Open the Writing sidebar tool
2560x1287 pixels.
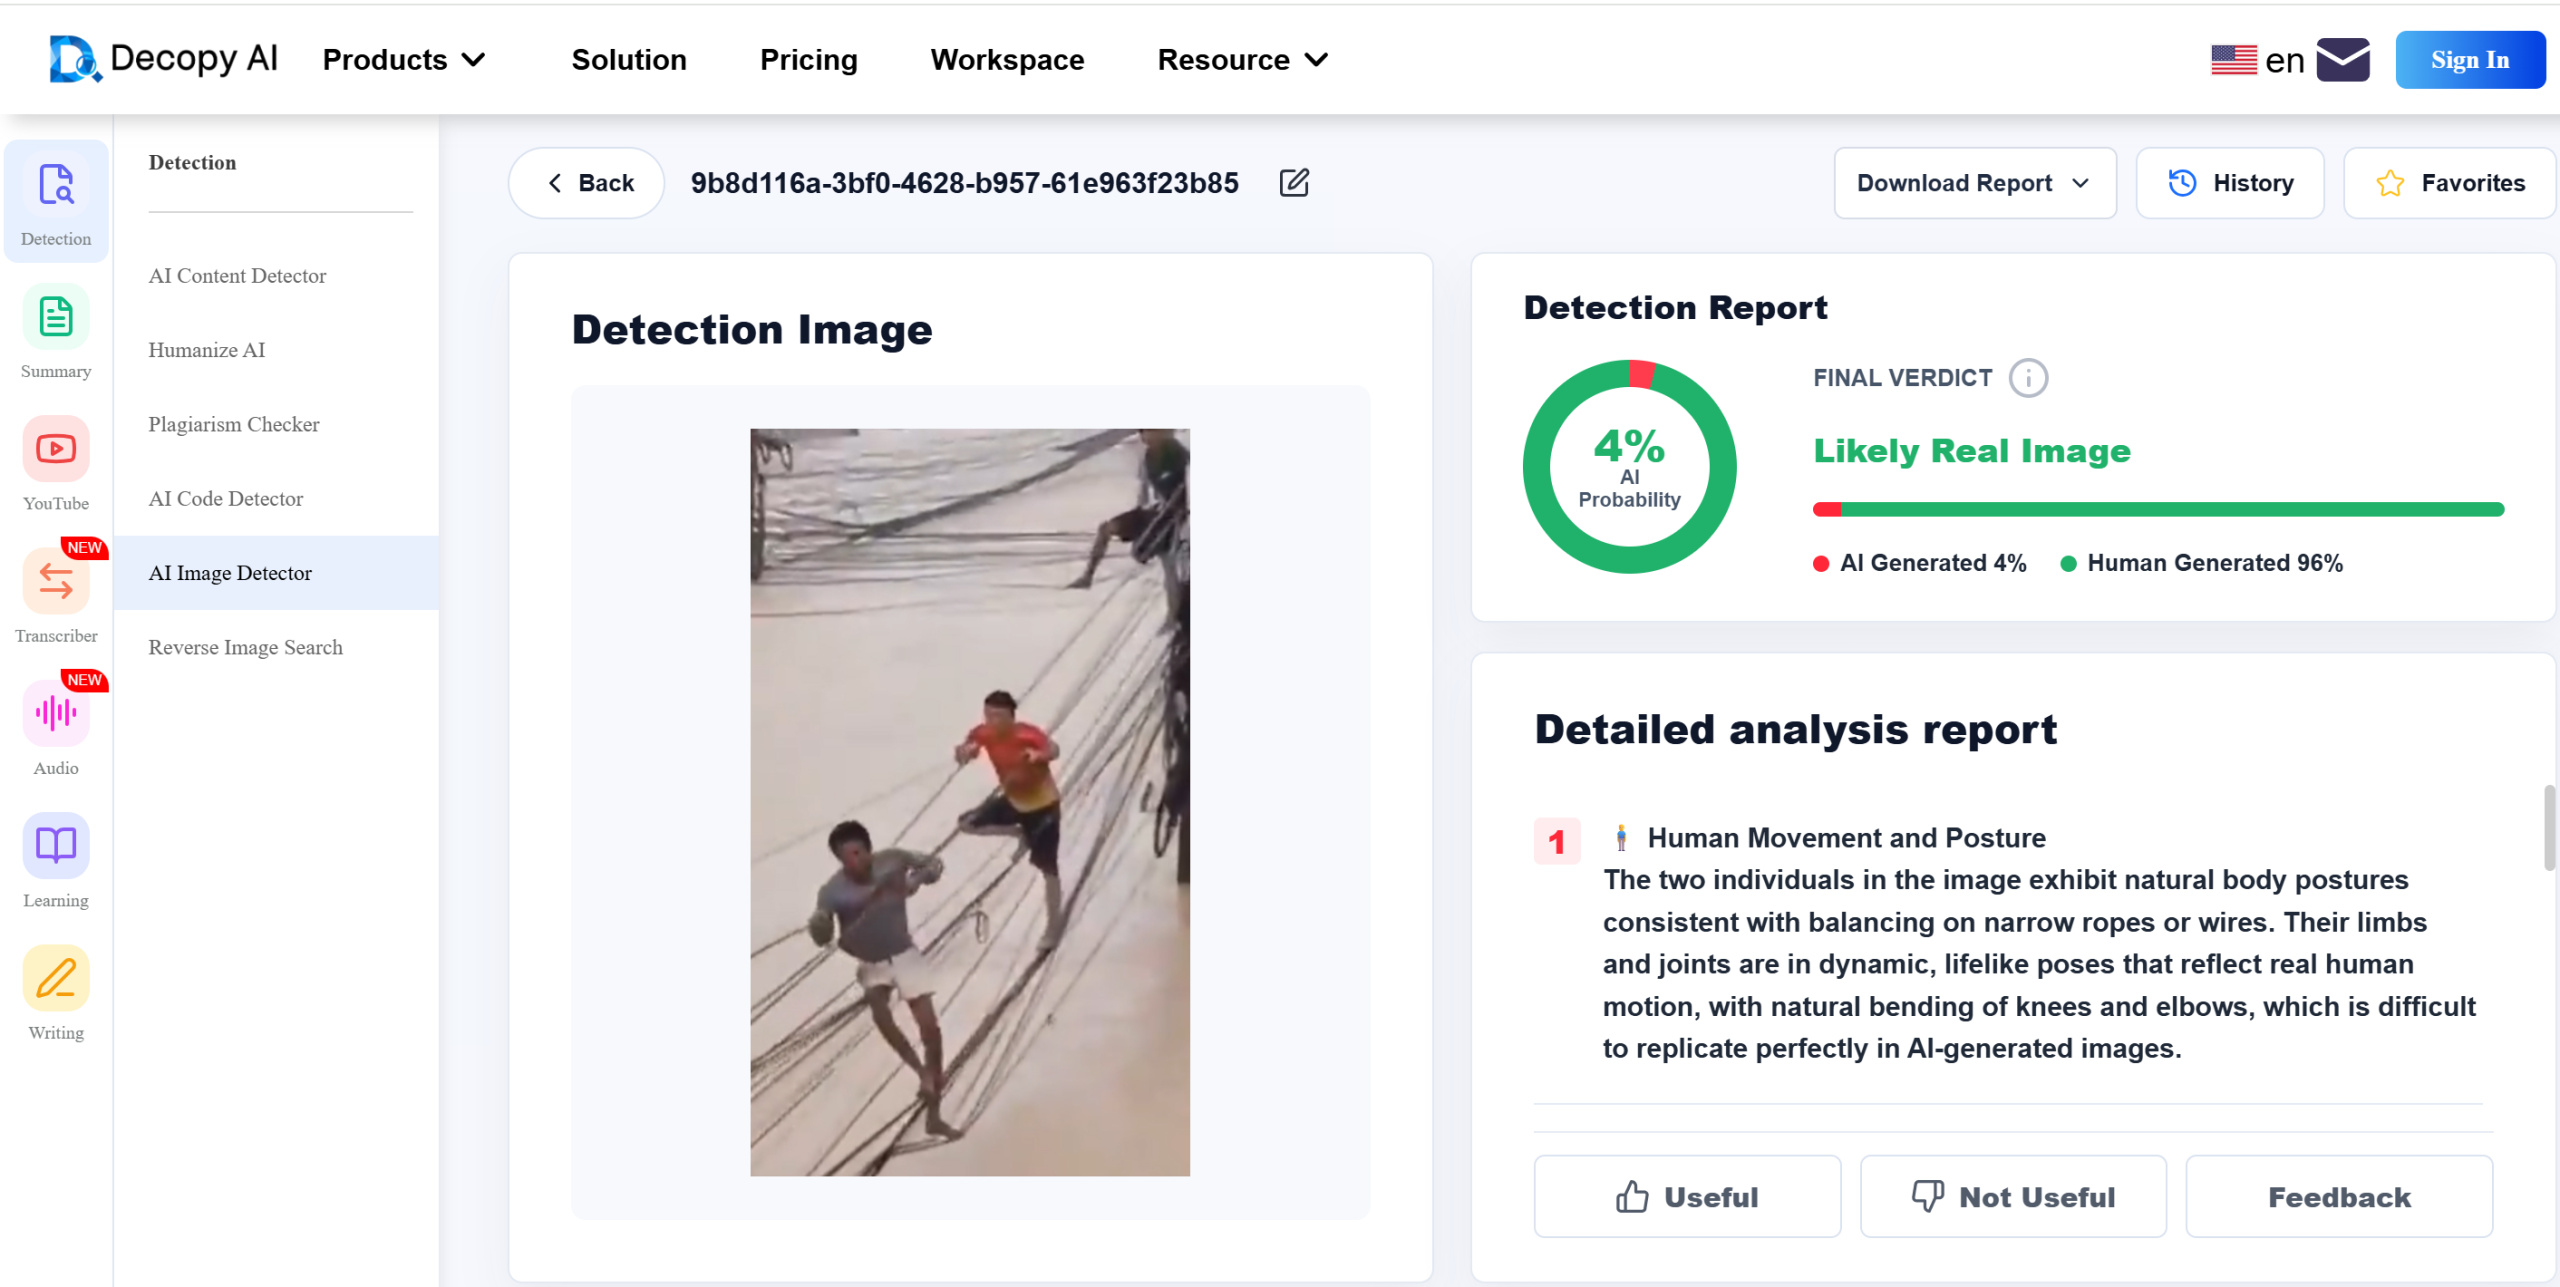56,994
